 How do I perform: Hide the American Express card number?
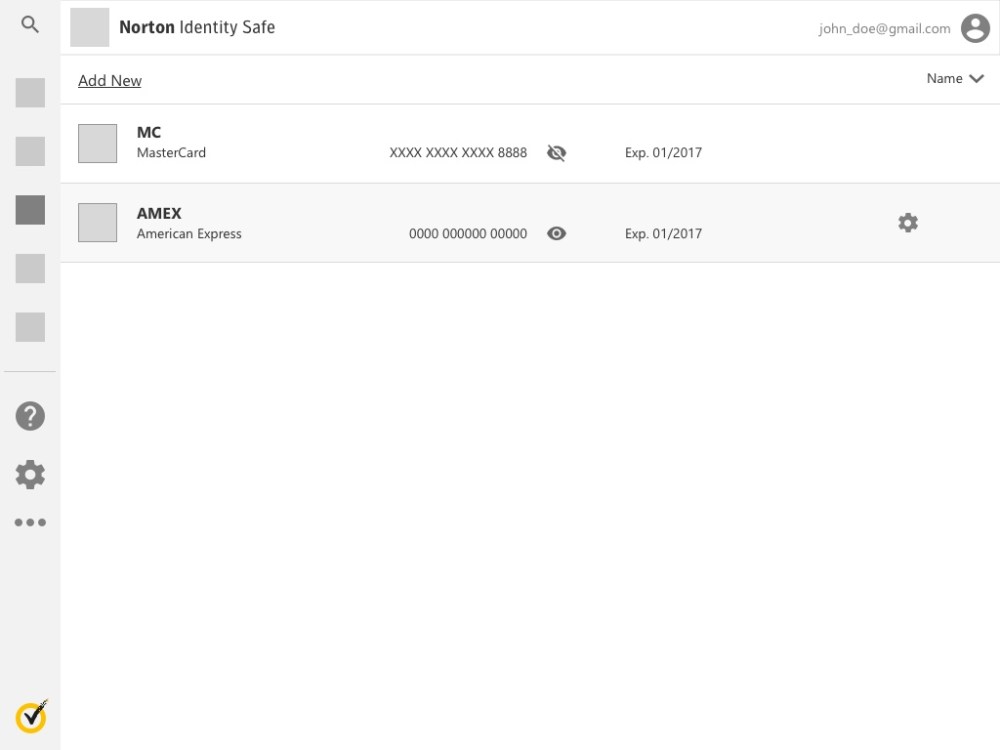point(557,234)
